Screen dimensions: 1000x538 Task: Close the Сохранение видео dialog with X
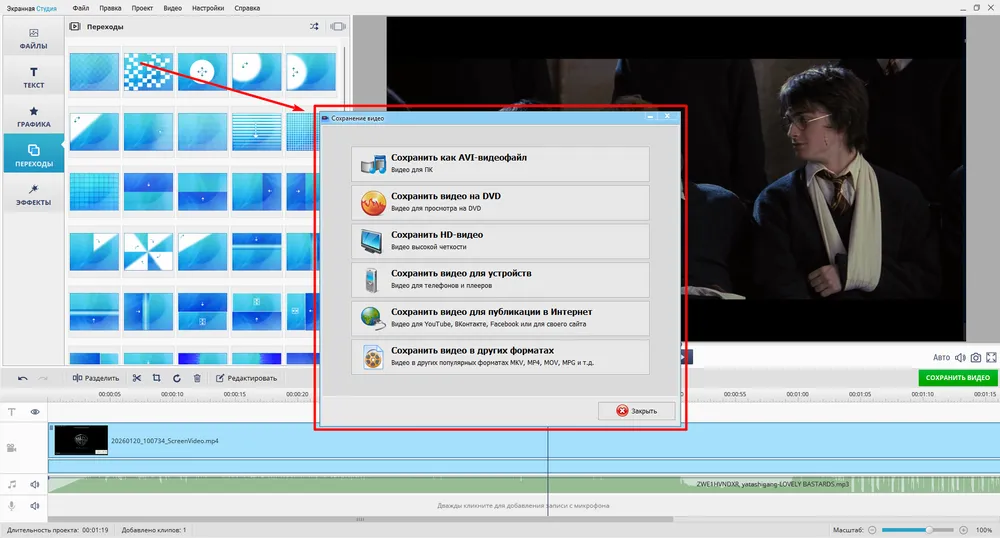(x=667, y=116)
